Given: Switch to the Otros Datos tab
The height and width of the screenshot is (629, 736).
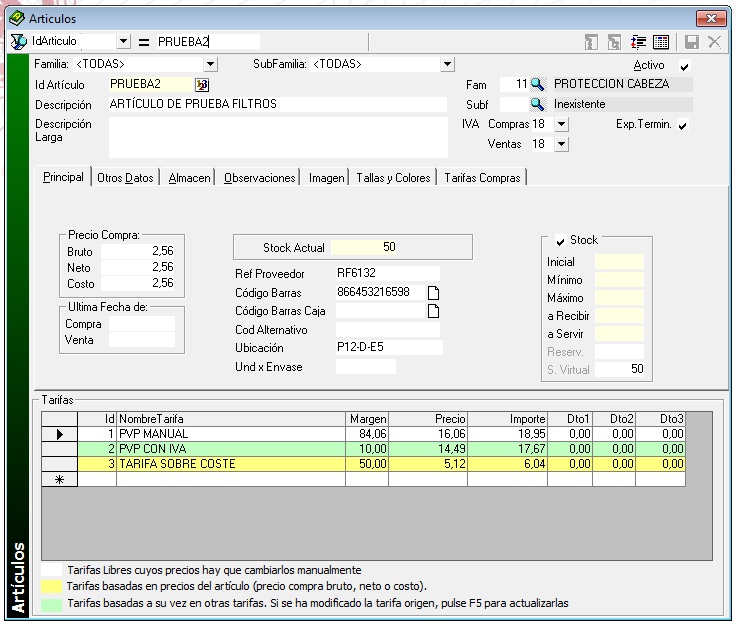Looking at the screenshot, I should 125,178.
